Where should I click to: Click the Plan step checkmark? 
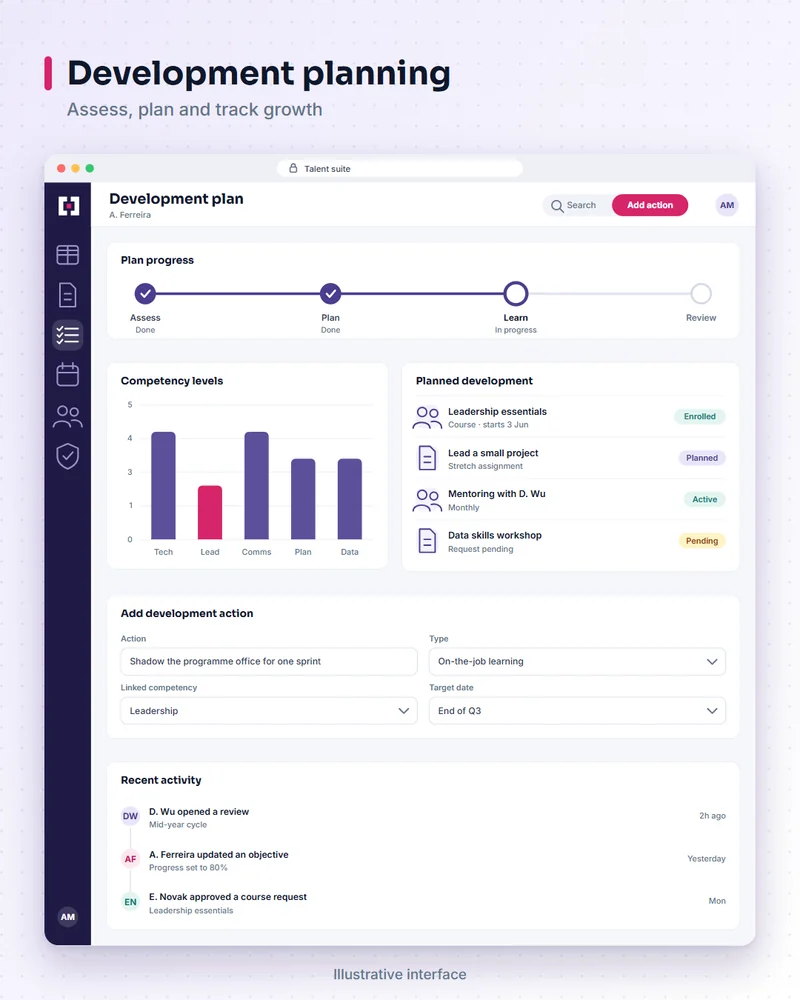[x=330, y=294]
